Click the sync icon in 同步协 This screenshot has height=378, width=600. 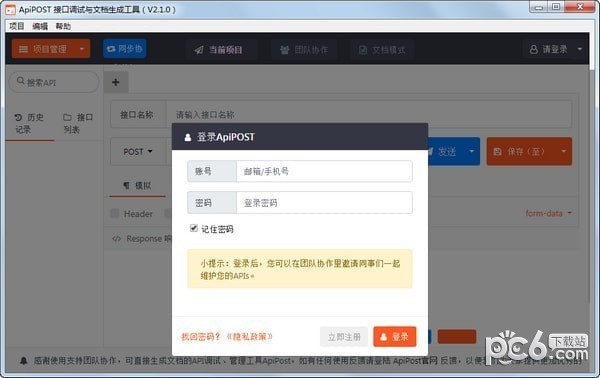coord(111,49)
